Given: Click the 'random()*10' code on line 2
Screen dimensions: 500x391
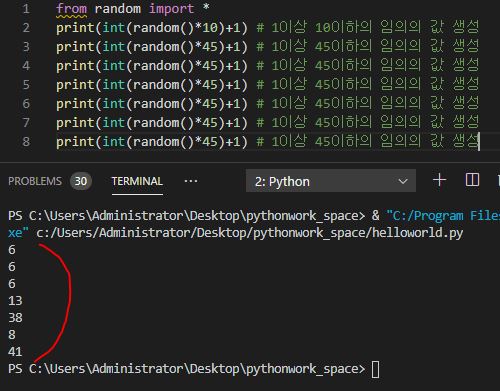Looking at the screenshot, I should [176, 28].
